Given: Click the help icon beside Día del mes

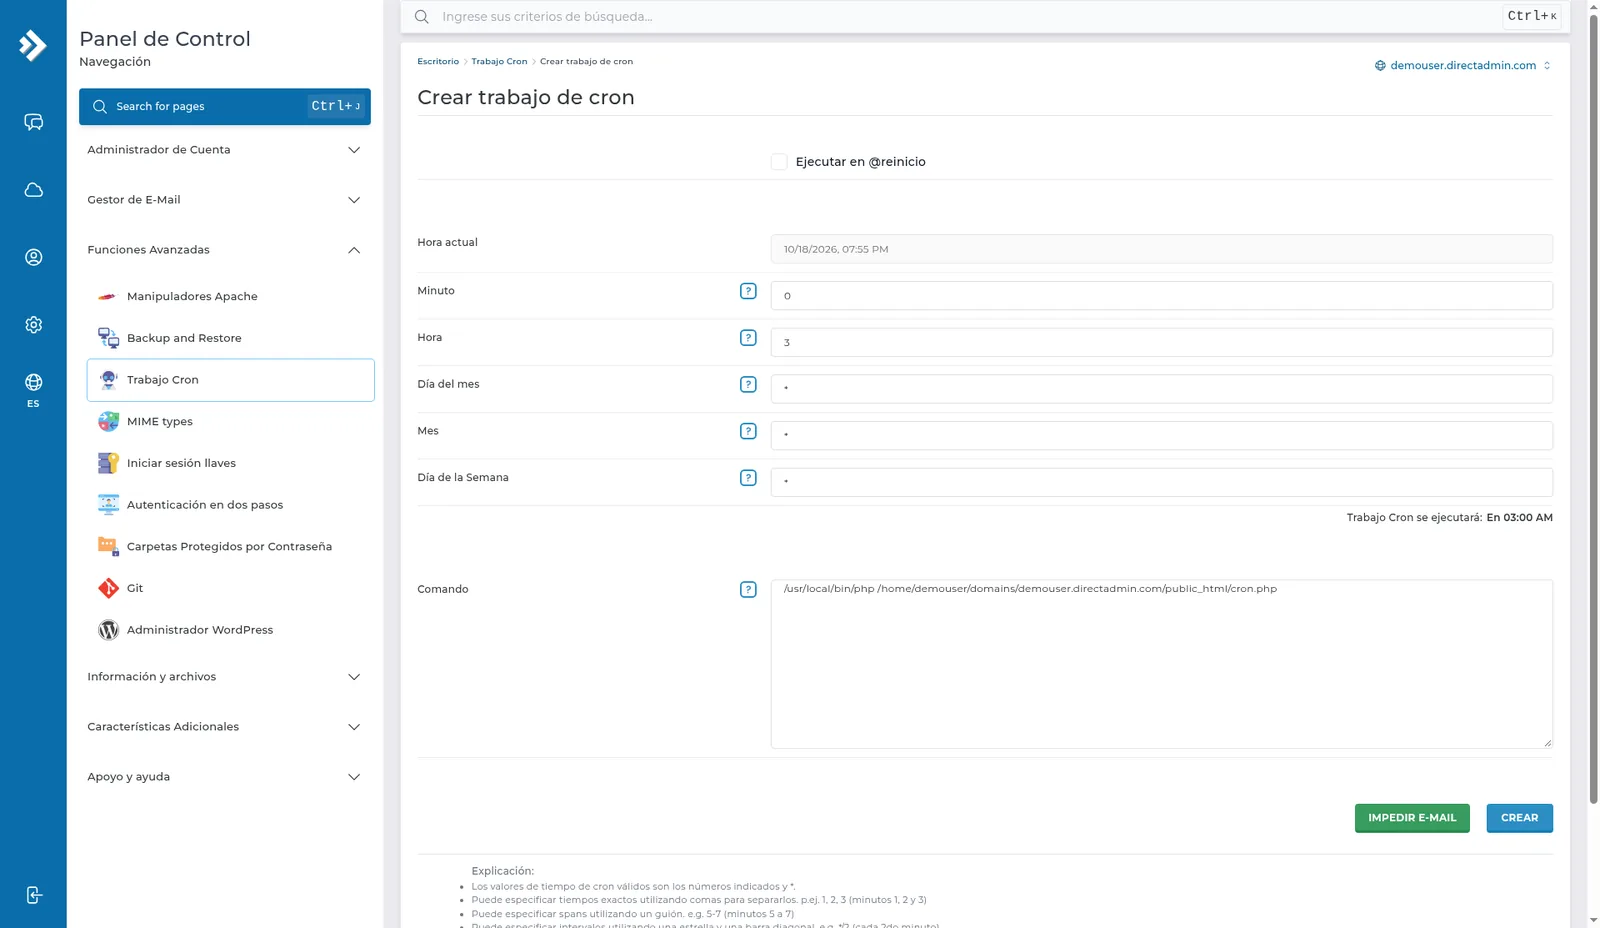Looking at the screenshot, I should pyautogui.click(x=748, y=384).
